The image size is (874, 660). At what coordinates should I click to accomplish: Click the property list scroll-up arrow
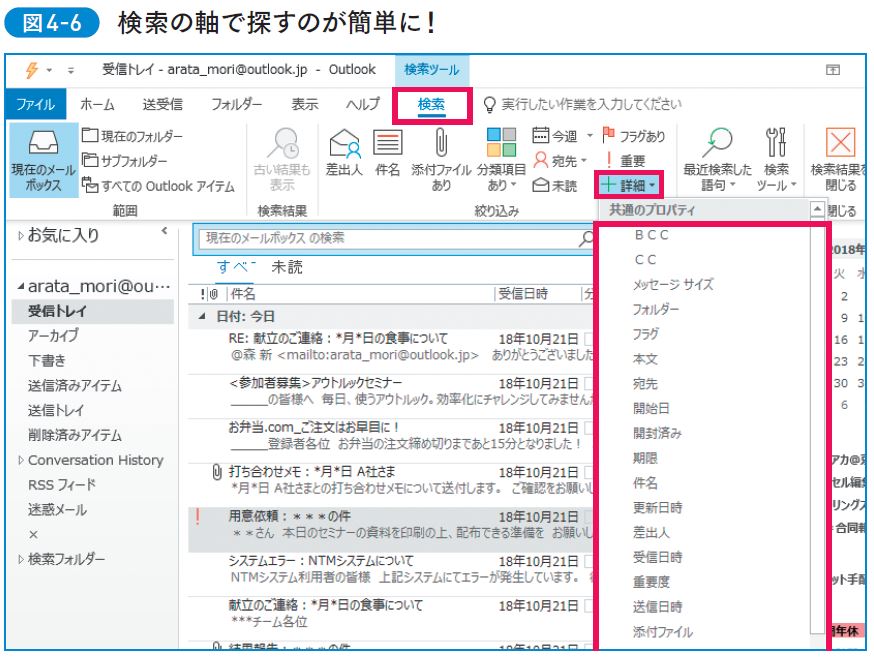tap(817, 210)
